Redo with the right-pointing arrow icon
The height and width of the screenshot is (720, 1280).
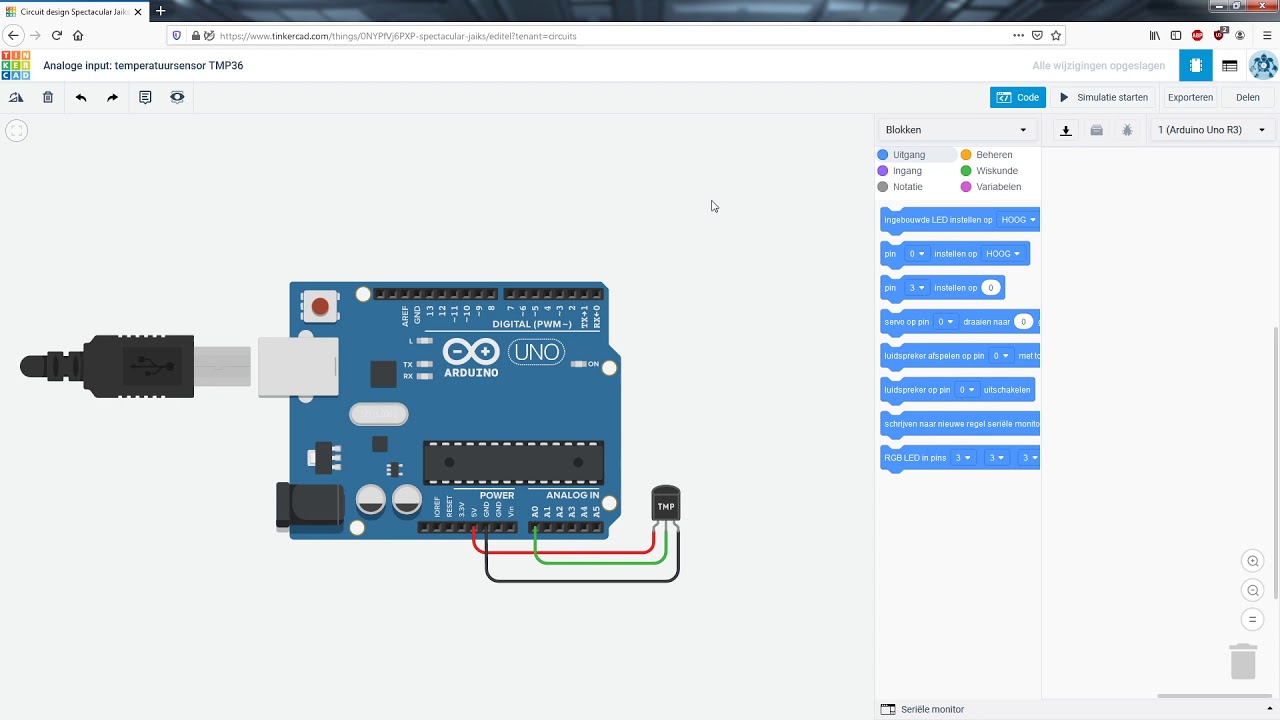112,97
